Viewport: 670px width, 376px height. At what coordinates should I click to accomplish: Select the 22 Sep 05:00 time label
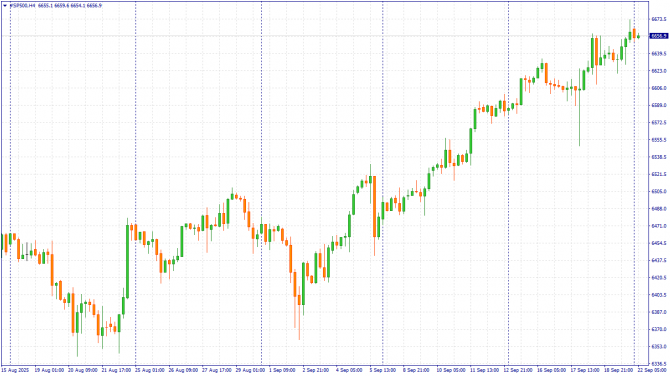click(x=652, y=370)
